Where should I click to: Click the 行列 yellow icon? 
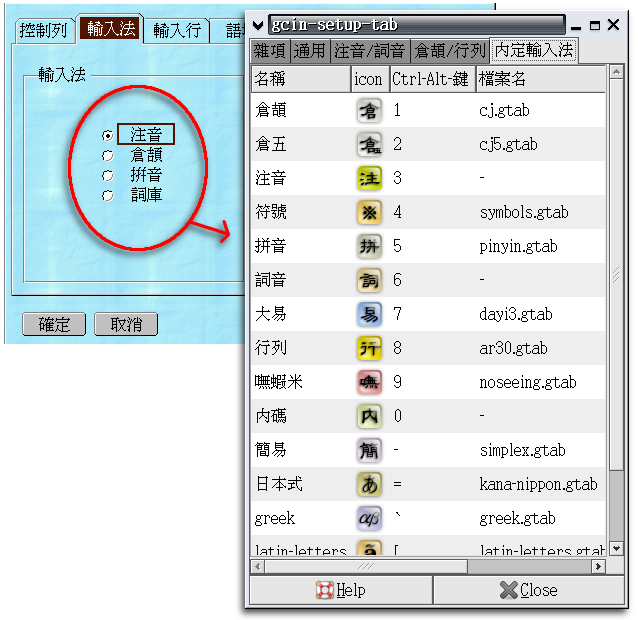369,348
